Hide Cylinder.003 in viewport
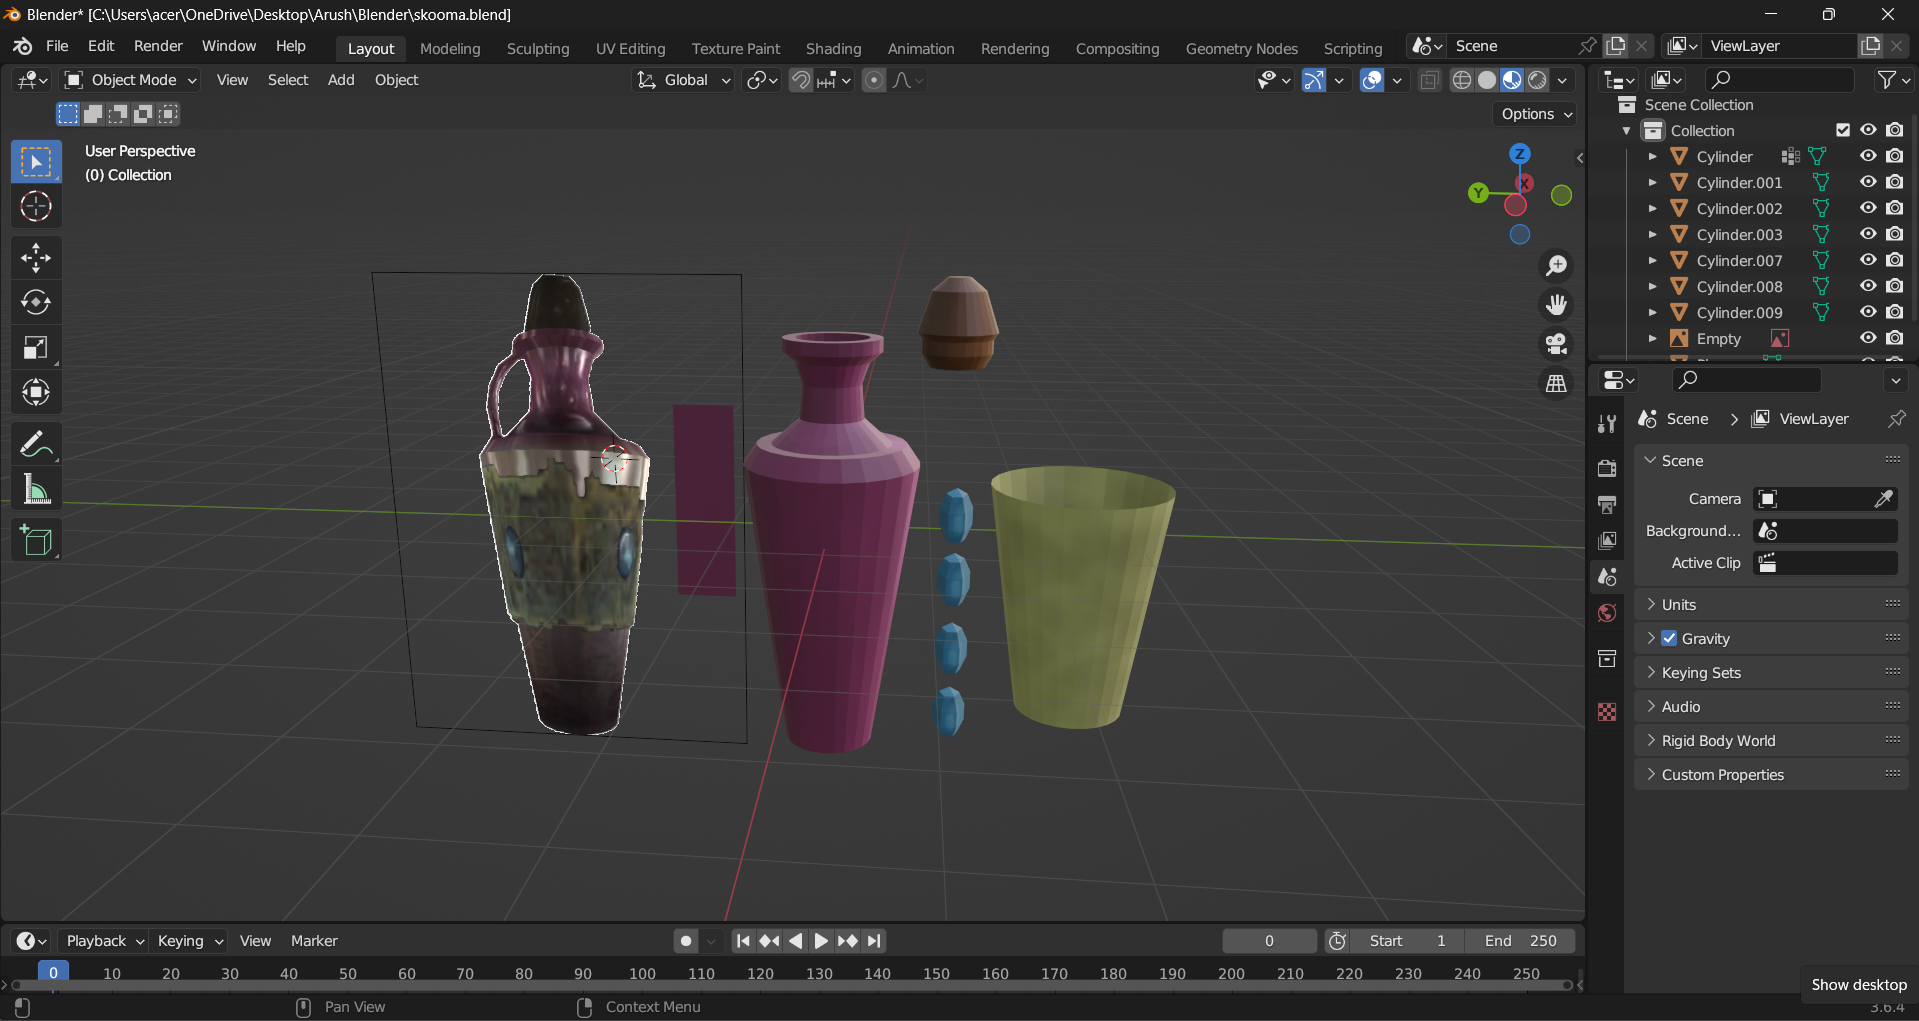Image resolution: width=1919 pixels, height=1021 pixels. pyautogui.click(x=1868, y=234)
